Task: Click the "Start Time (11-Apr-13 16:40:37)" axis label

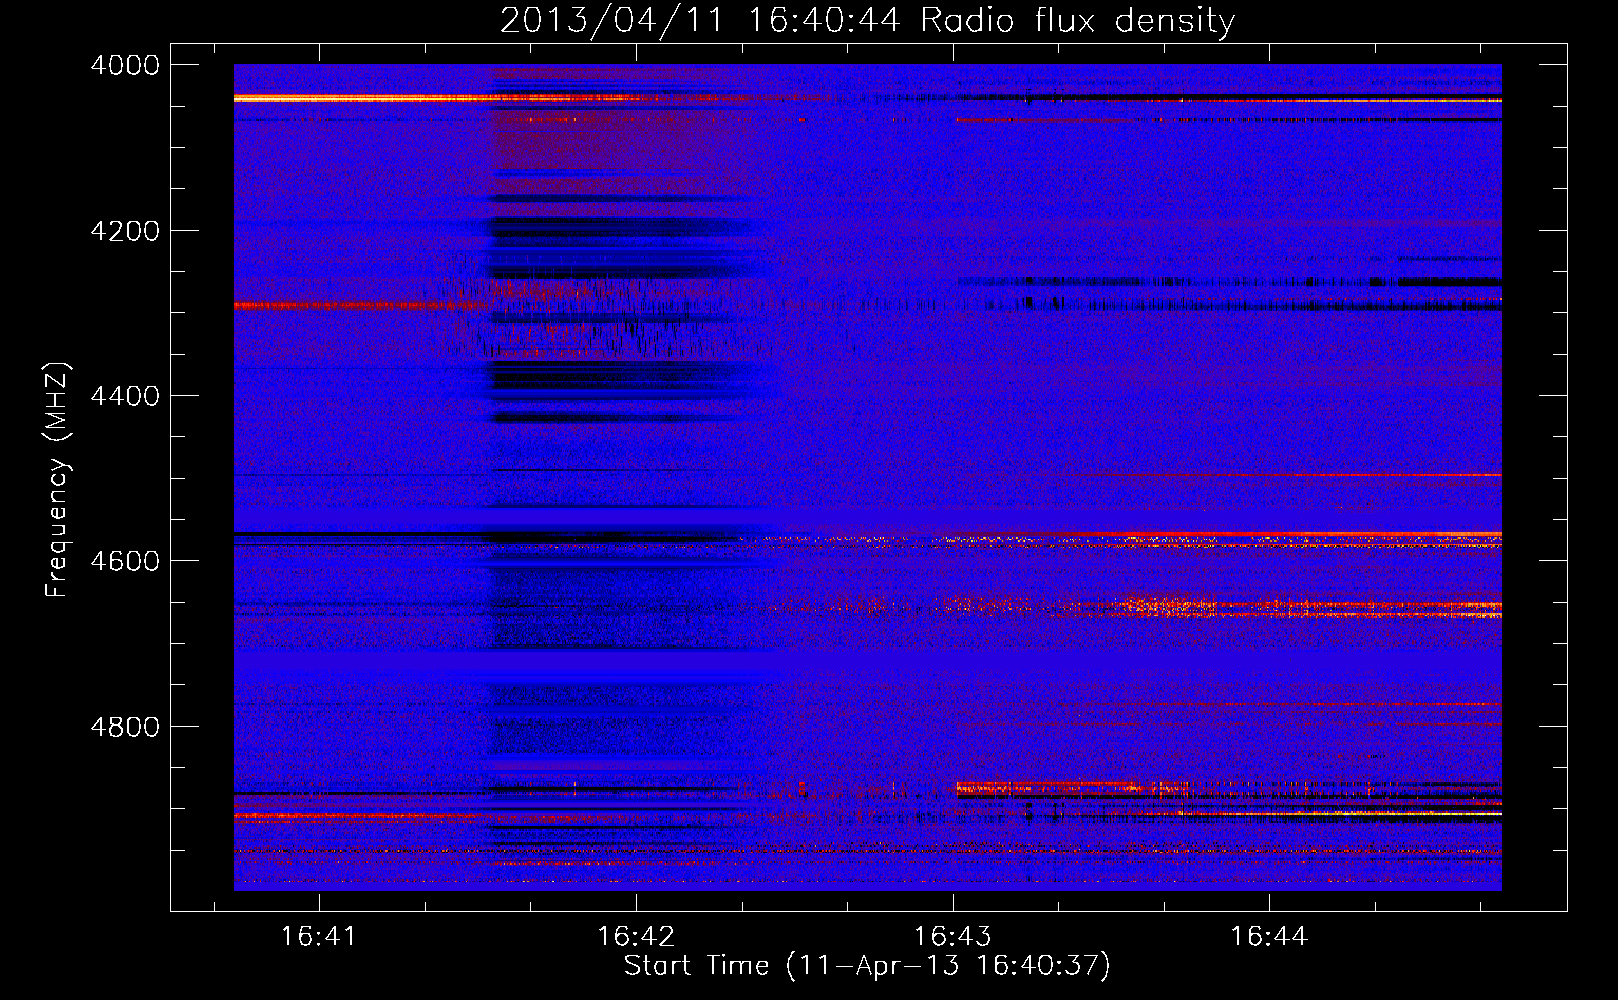Action: tap(867, 966)
